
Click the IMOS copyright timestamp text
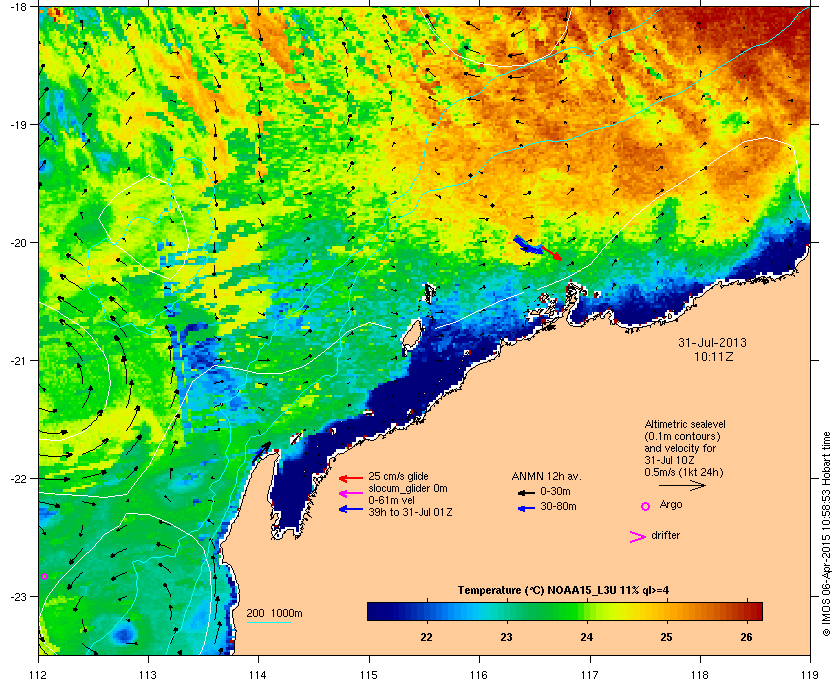click(826, 535)
